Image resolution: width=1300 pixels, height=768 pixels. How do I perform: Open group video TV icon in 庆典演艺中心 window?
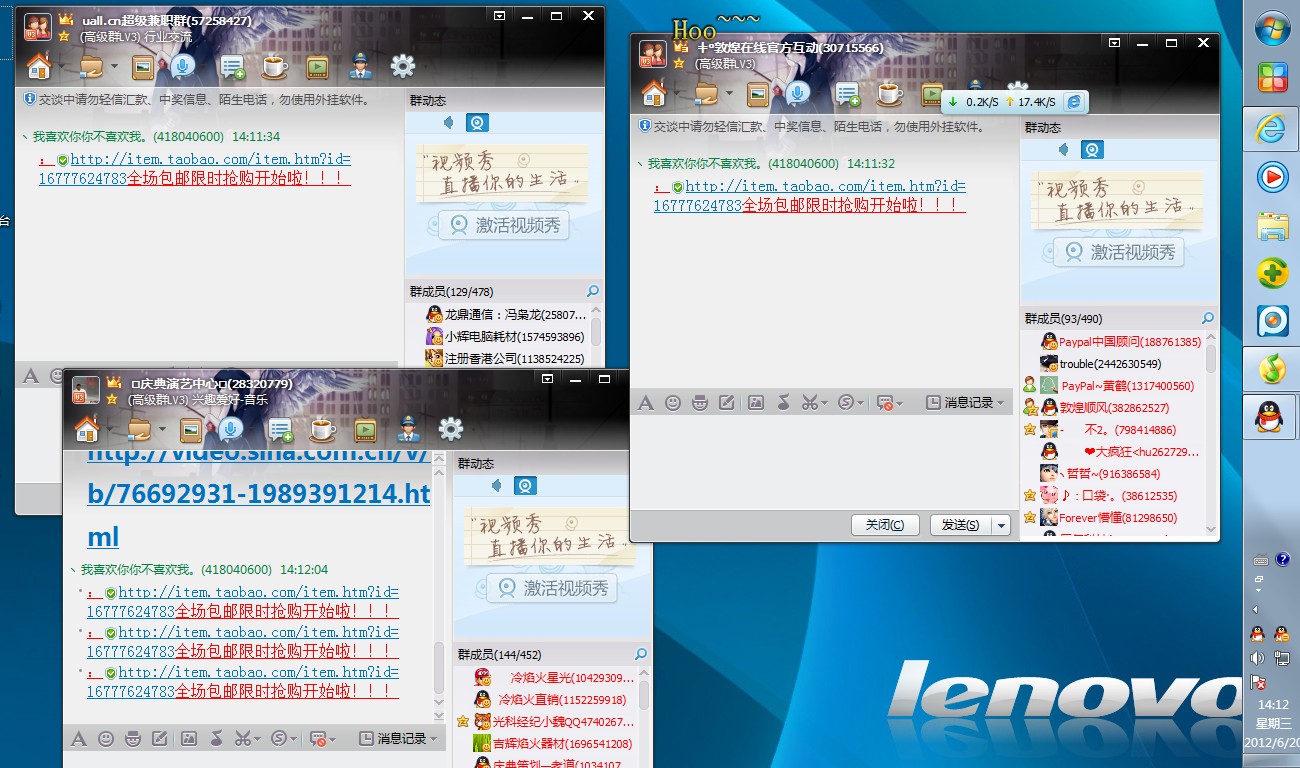click(x=365, y=430)
